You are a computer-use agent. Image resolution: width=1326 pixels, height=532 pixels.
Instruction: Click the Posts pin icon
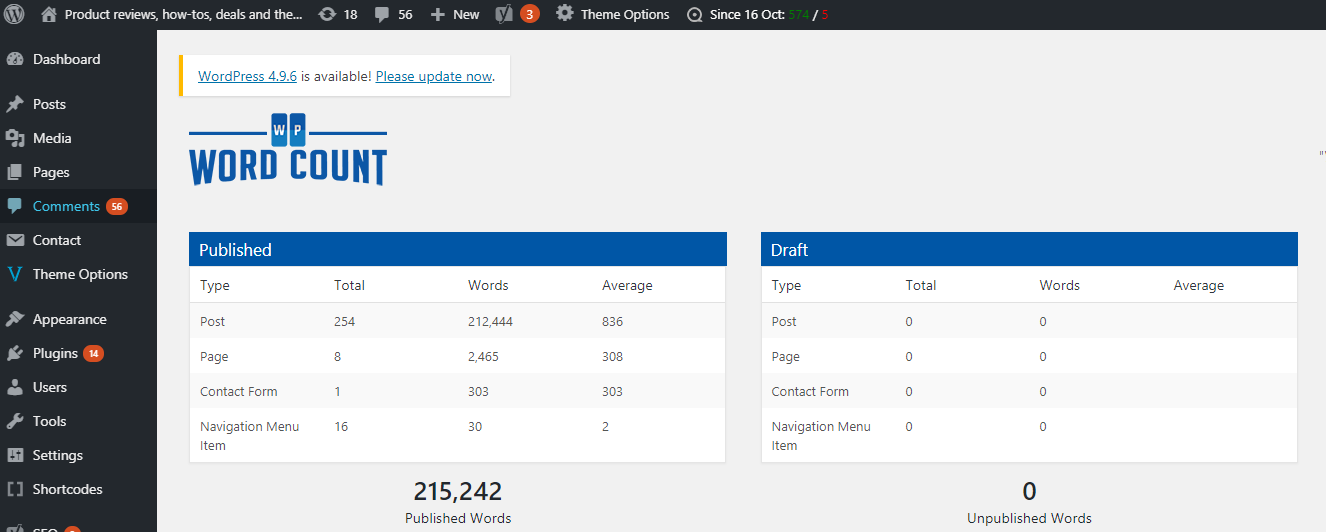[15, 104]
